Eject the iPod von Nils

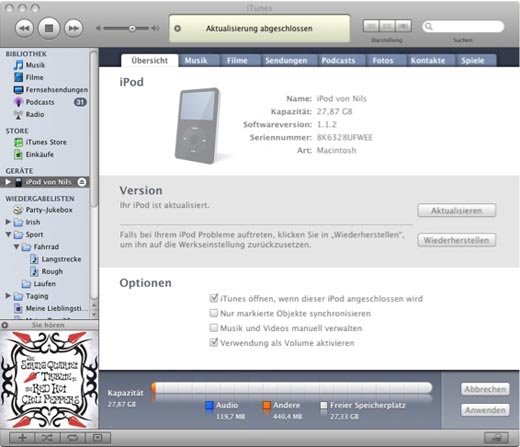[x=82, y=182]
